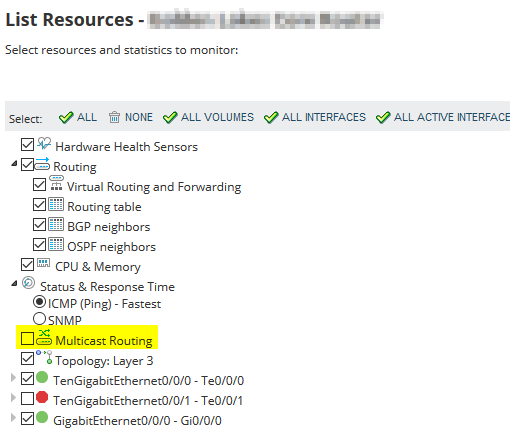Click the Topology: Layer 3 icon
This screenshot has width=510, height=431.
tap(44, 357)
